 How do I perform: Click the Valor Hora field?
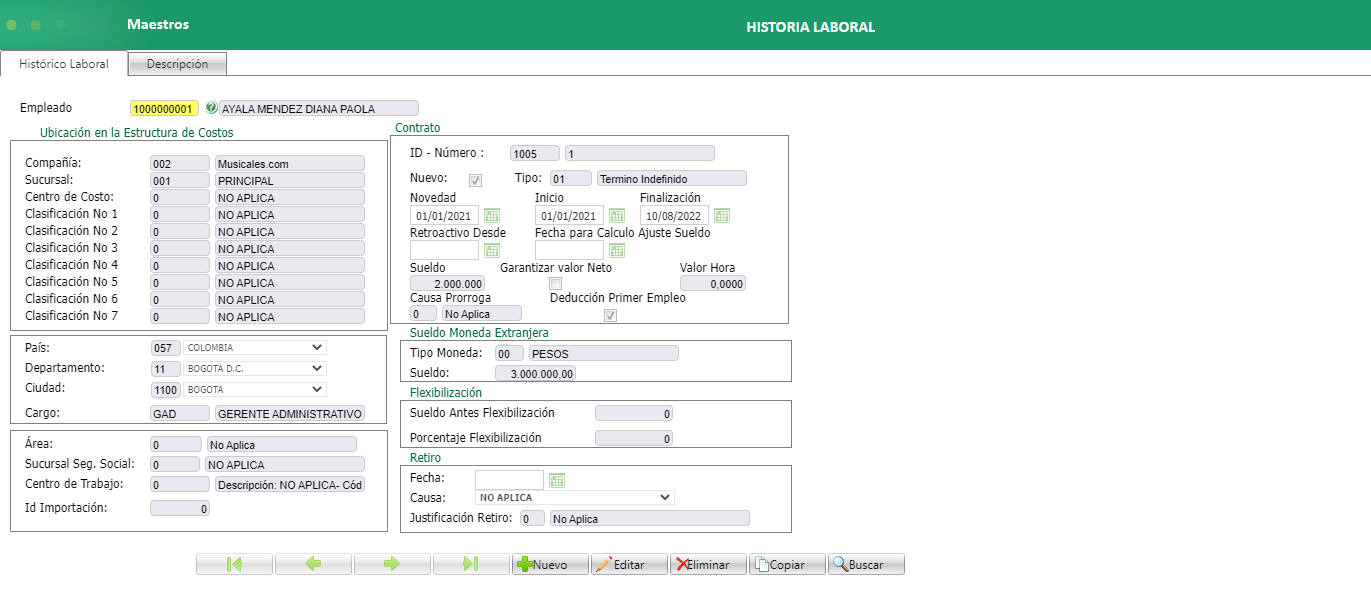pyautogui.click(x=713, y=284)
